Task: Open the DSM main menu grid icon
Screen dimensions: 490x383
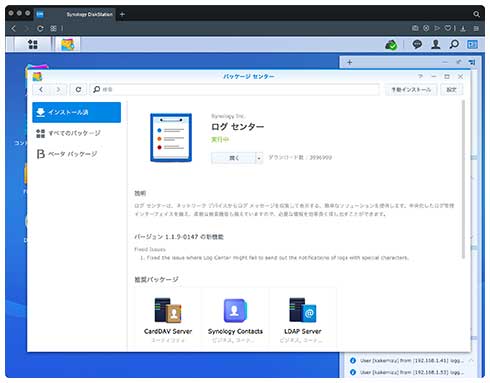Action: 33,44
